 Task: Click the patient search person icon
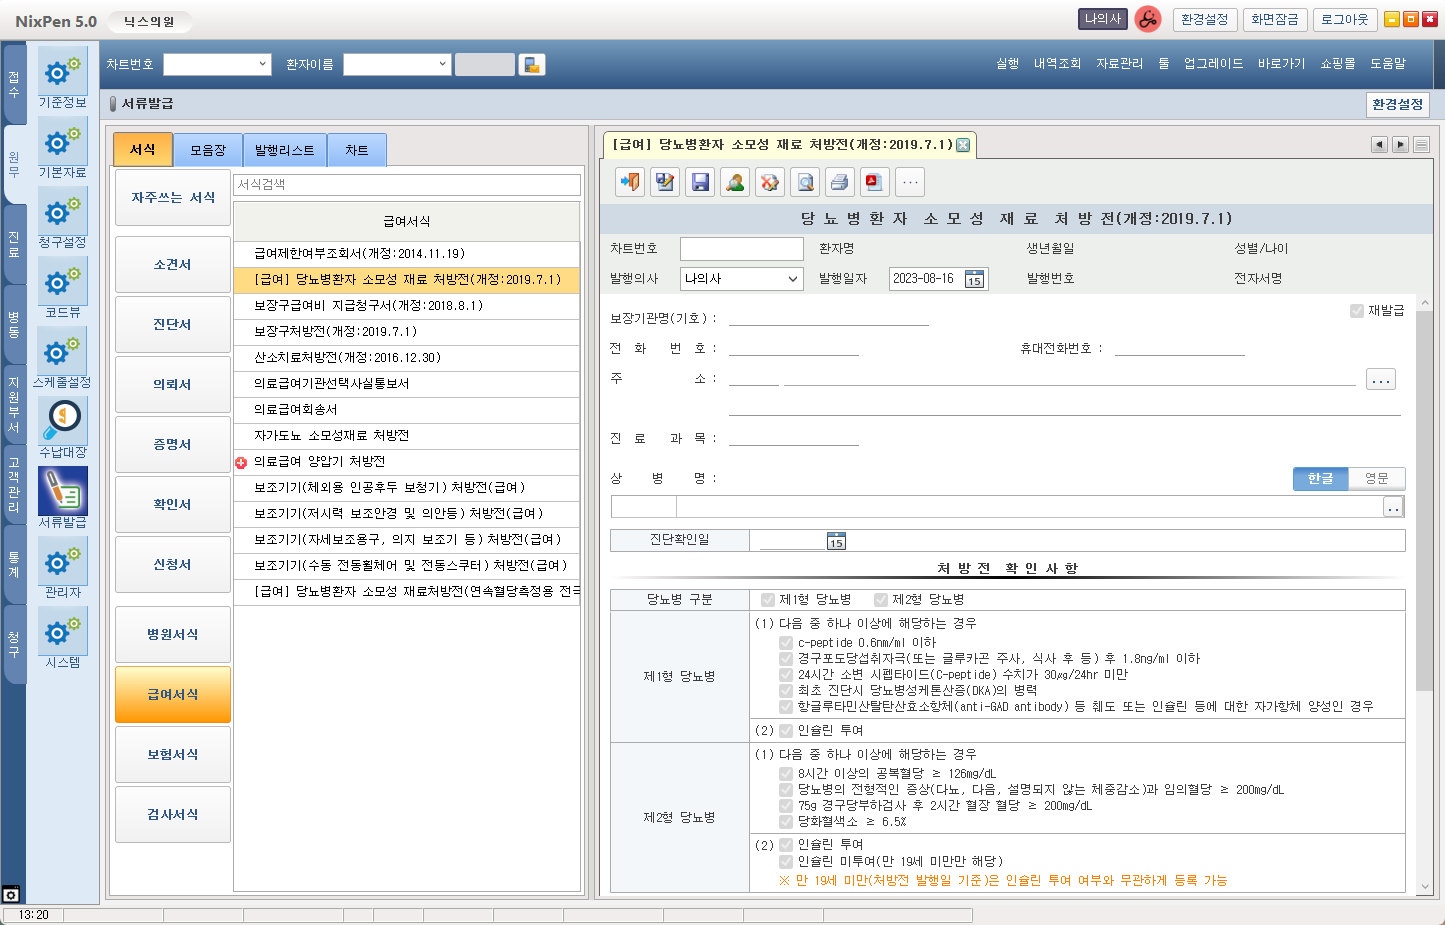click(x=735, y=182)
